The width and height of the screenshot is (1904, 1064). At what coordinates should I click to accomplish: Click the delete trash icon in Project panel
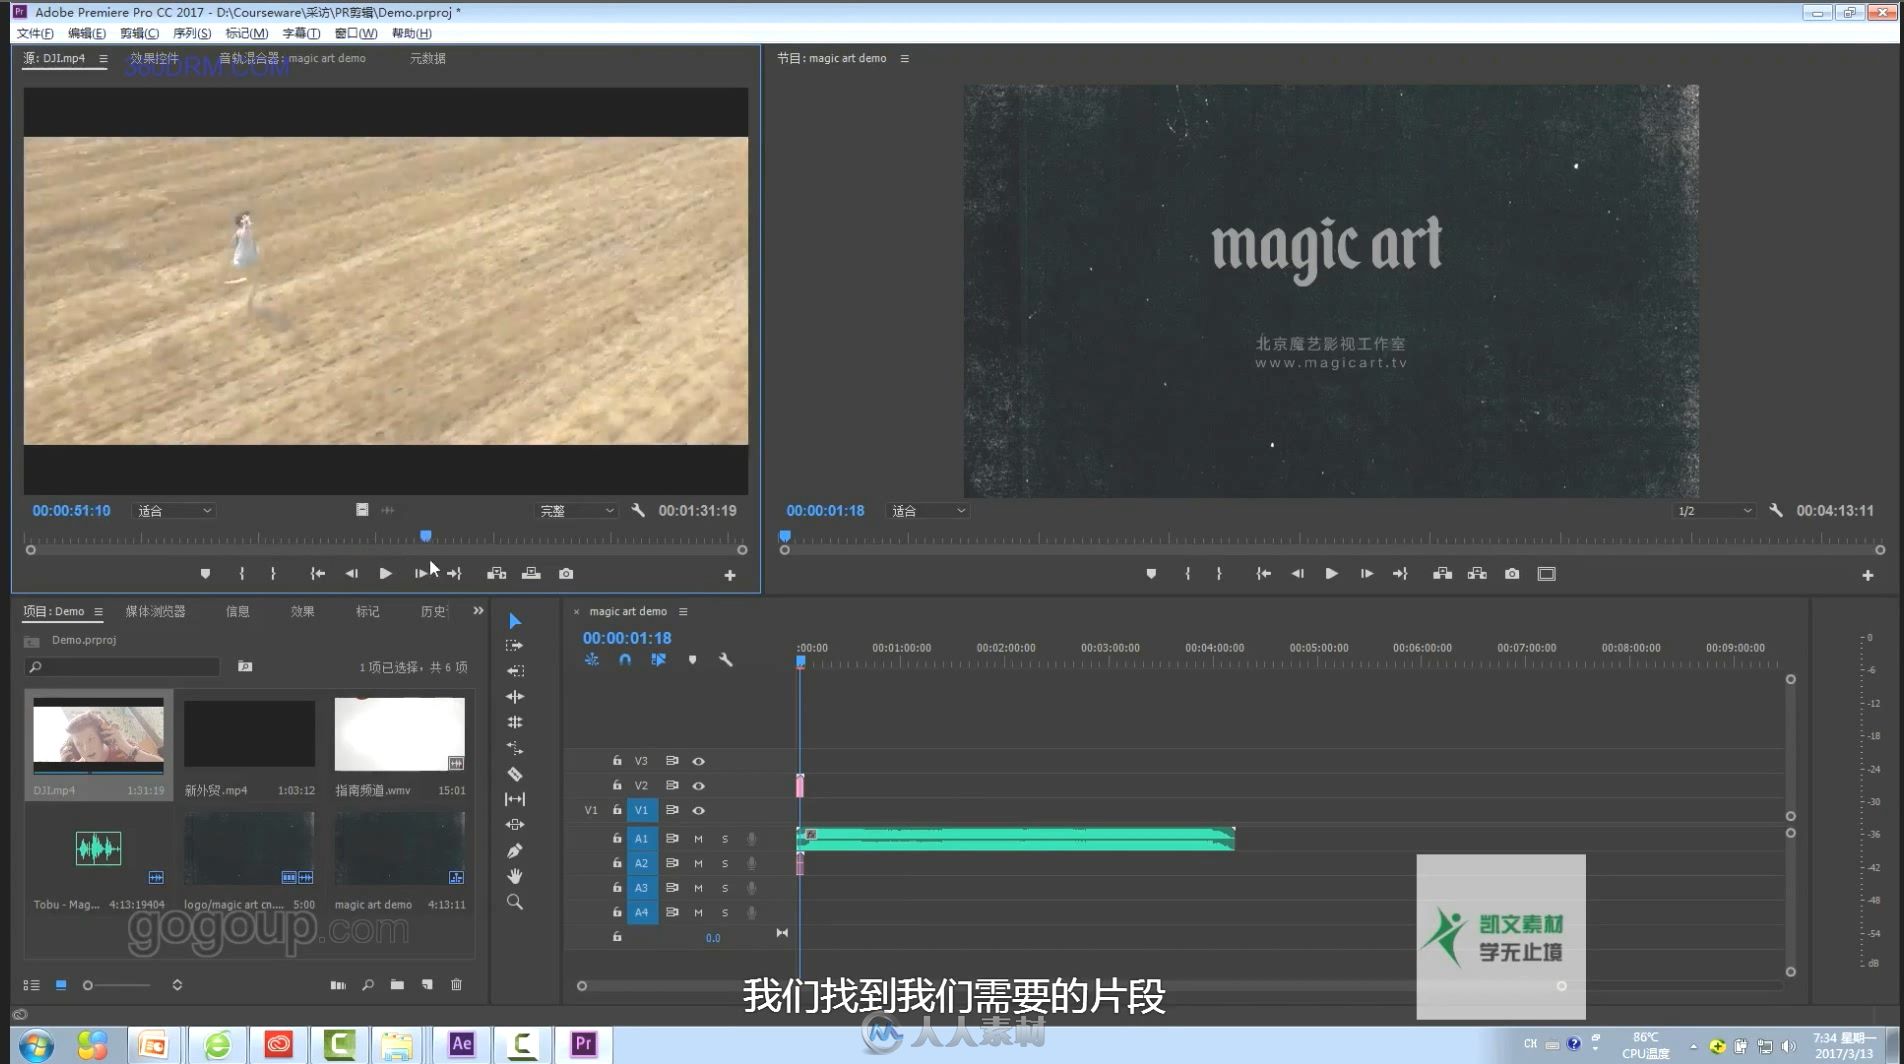[457, 985]
